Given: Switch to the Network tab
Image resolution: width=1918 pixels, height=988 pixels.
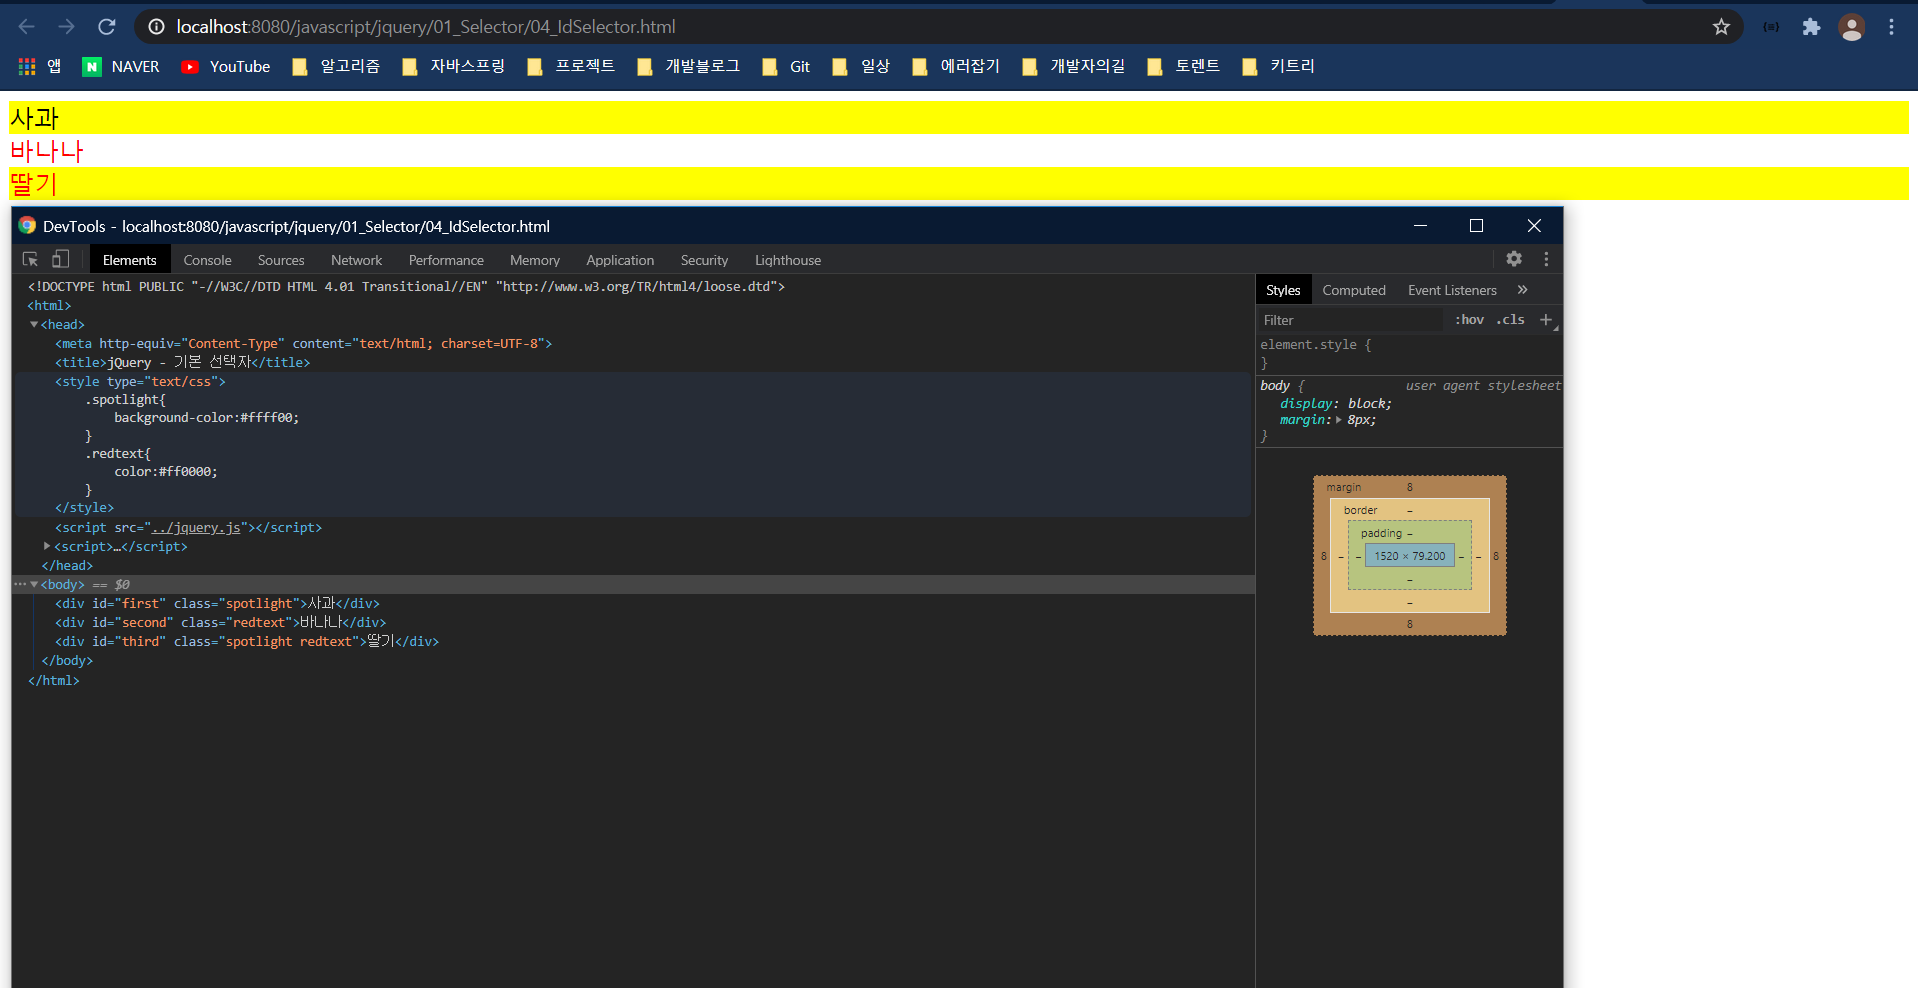Looking at the screenshot, I should (x=356, y=260).
